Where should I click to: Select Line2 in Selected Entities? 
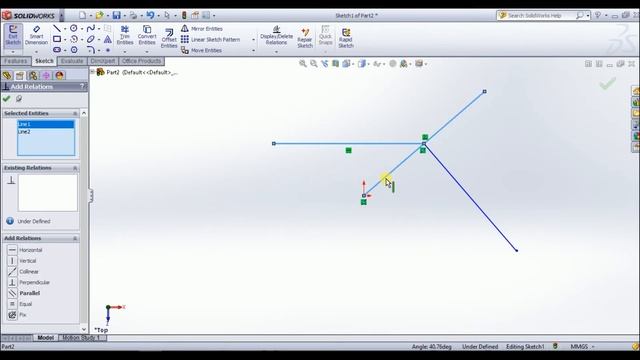point(46,131)
